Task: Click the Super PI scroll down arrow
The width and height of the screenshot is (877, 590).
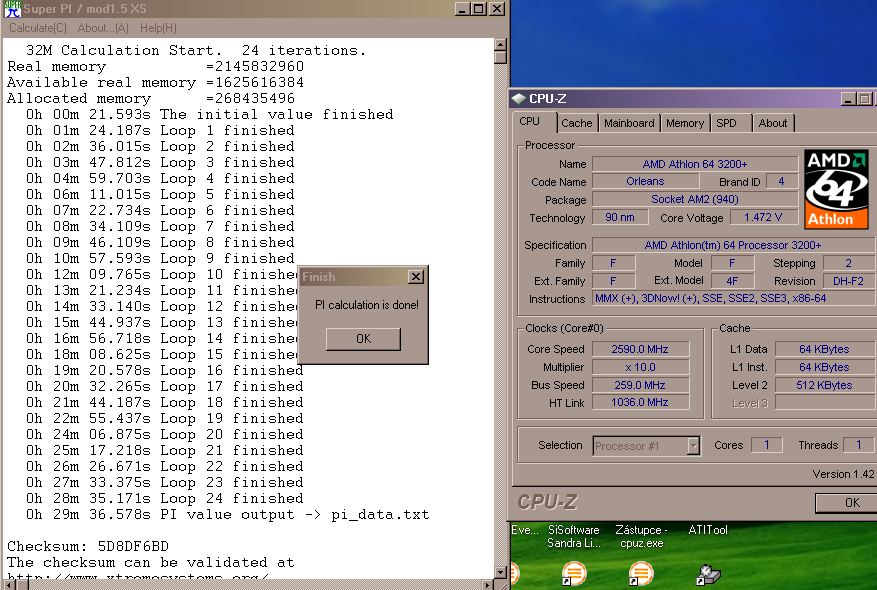Action: tap(501, 573)
